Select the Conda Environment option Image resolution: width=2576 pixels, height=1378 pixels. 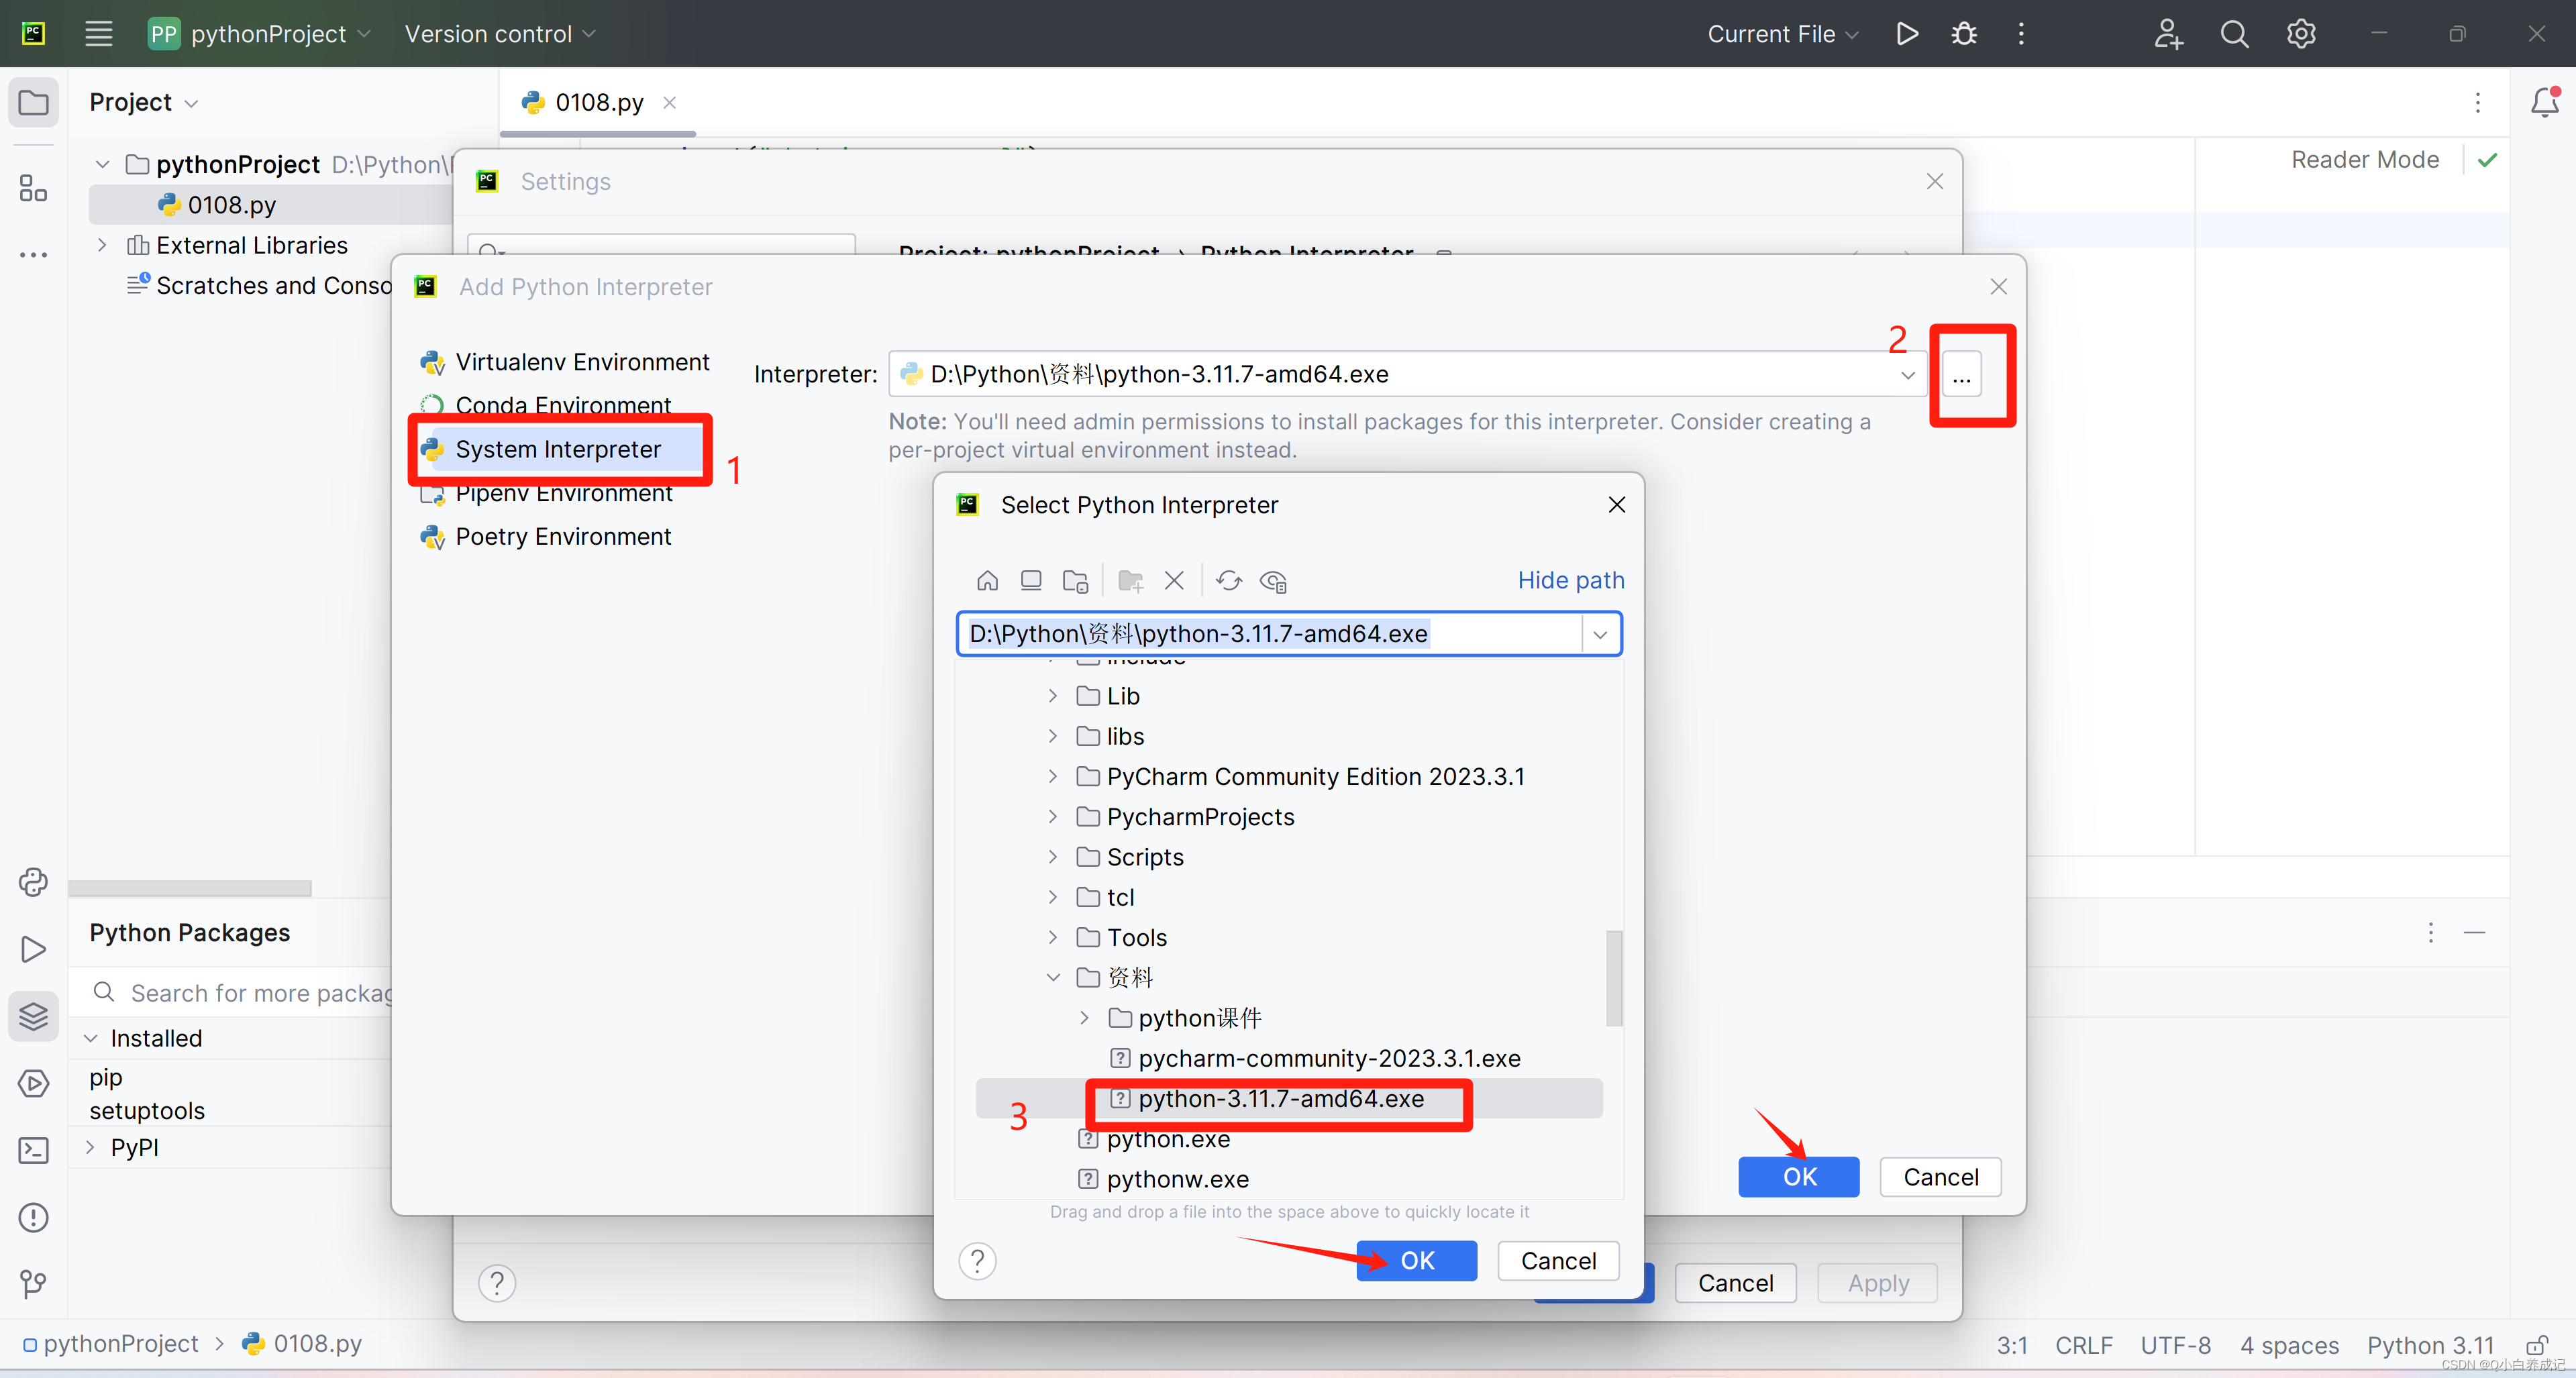tap(562, 405)
